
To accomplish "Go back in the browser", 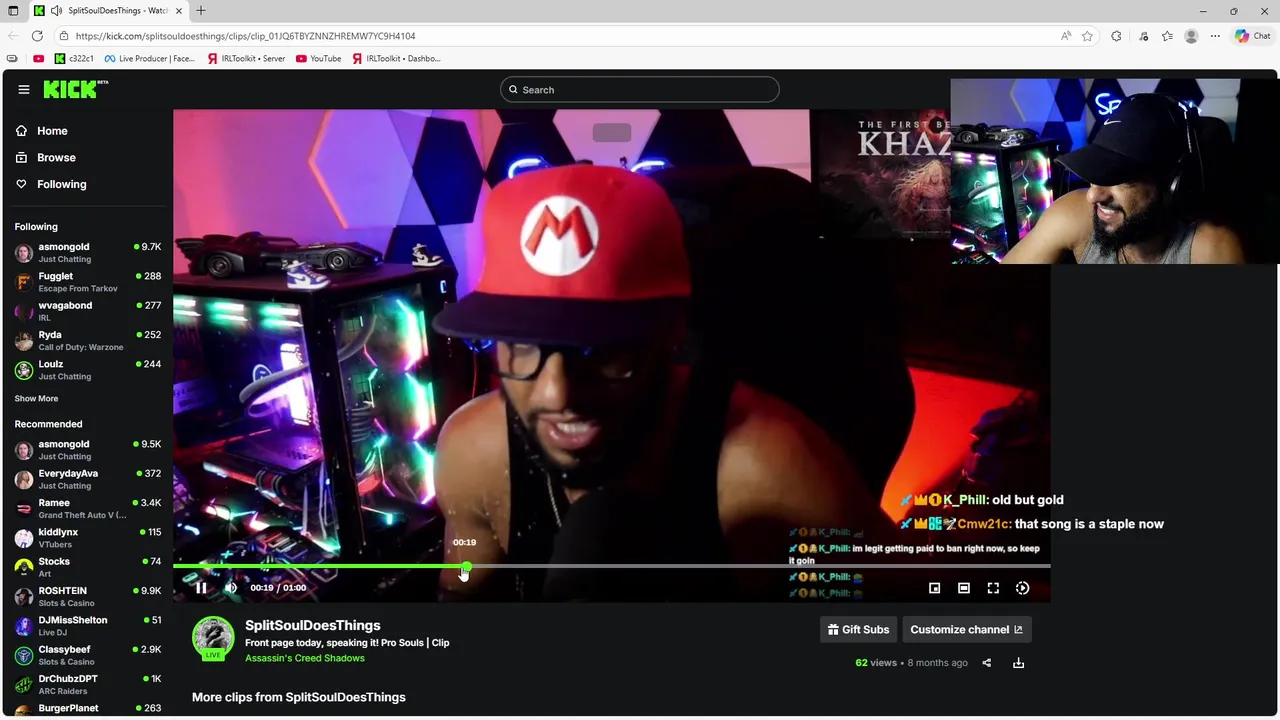I will 12,36.
